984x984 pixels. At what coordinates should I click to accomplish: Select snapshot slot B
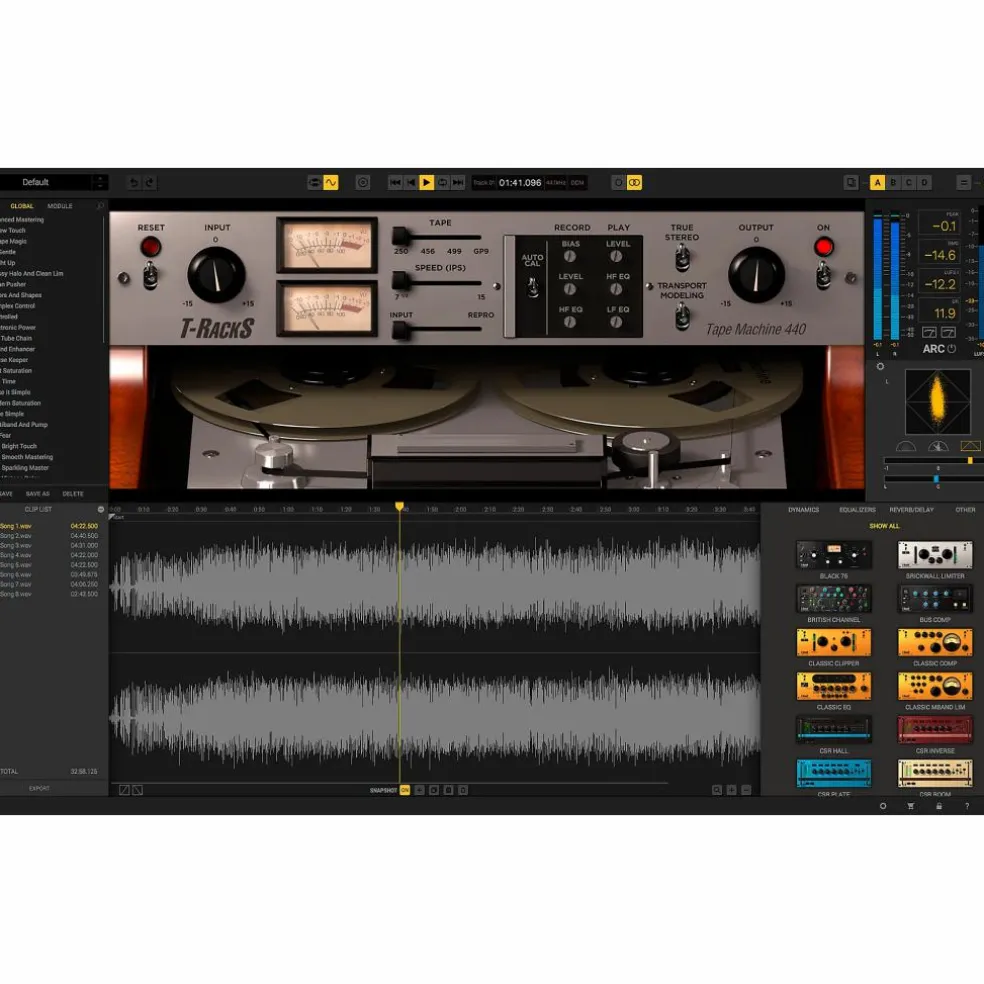pyautogui.click(x=893, y=183)
